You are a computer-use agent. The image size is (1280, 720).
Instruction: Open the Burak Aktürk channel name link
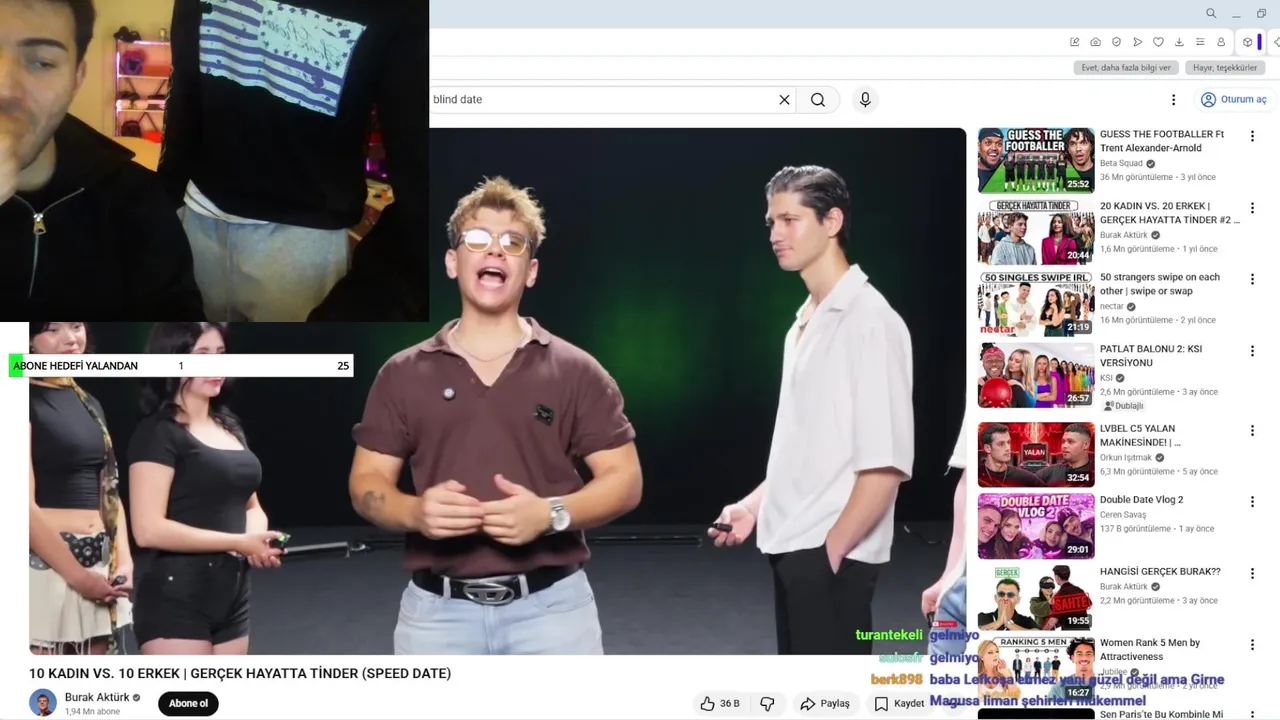click(x=97, y=697)
